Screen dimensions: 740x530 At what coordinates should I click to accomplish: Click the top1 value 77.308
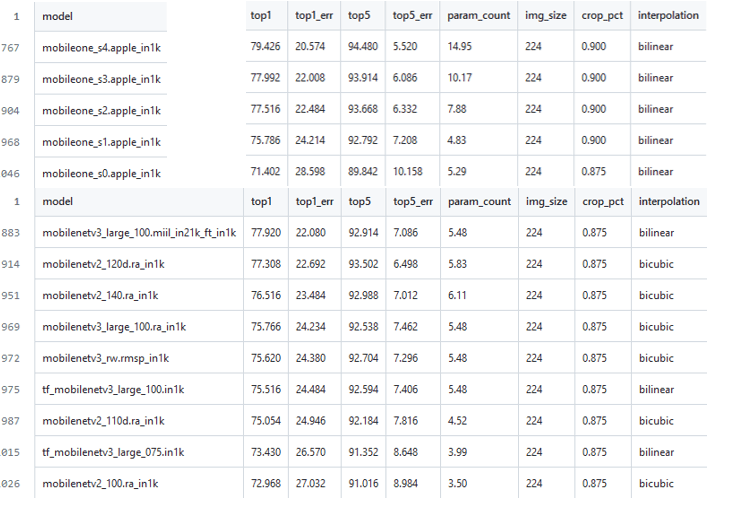pyautogui.click(x=266, y=264)
